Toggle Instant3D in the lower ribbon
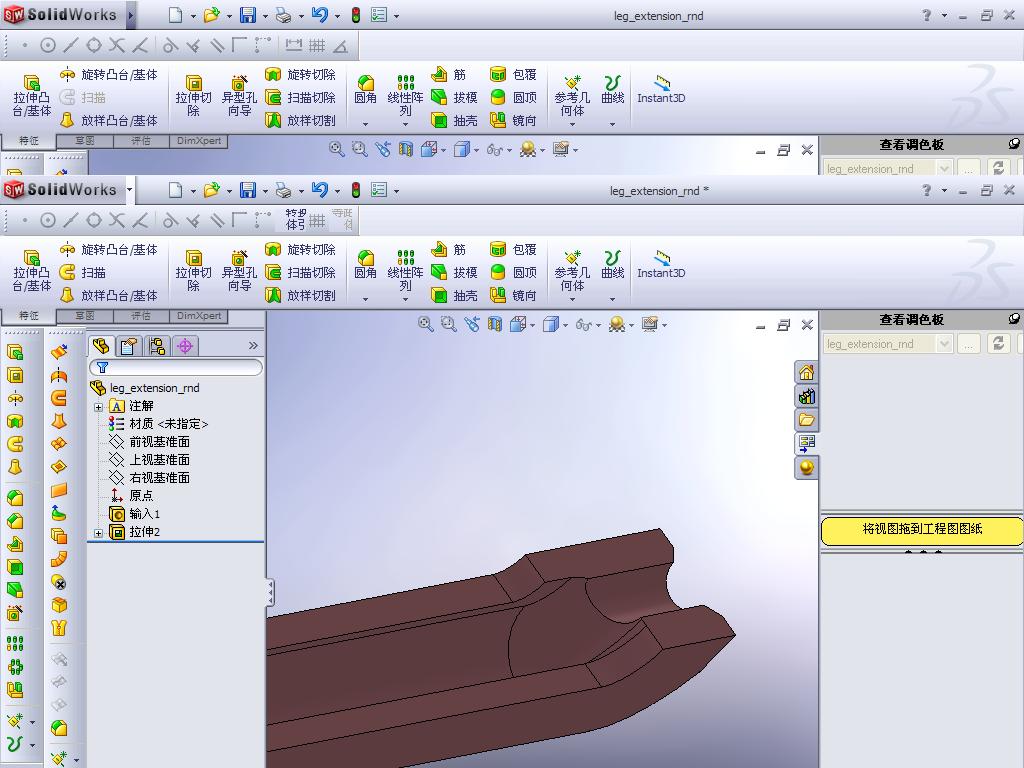 [x=661, y=264]
